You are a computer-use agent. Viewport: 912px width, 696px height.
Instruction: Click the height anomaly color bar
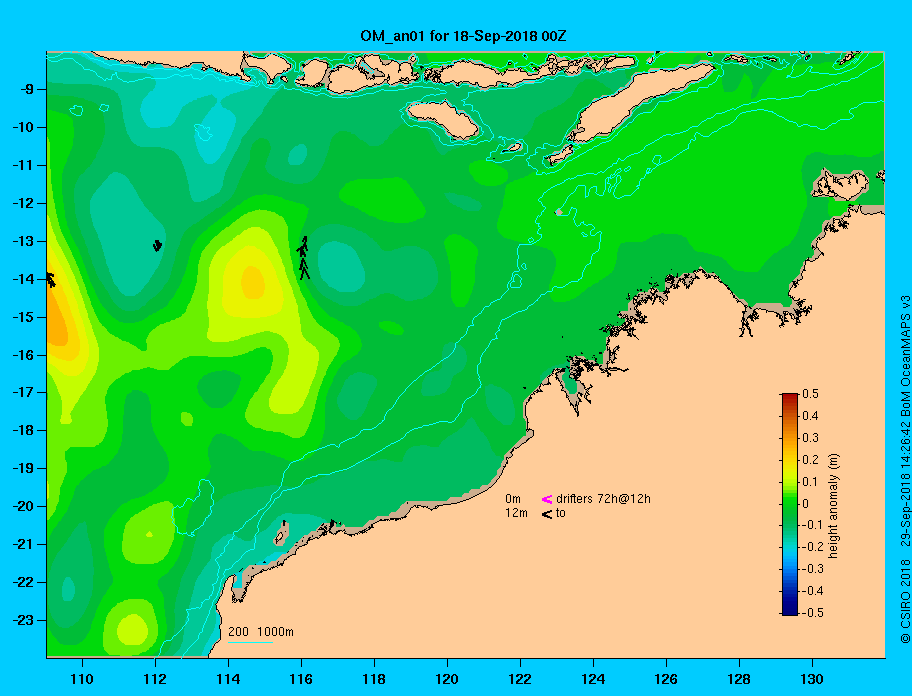[790, 504]
